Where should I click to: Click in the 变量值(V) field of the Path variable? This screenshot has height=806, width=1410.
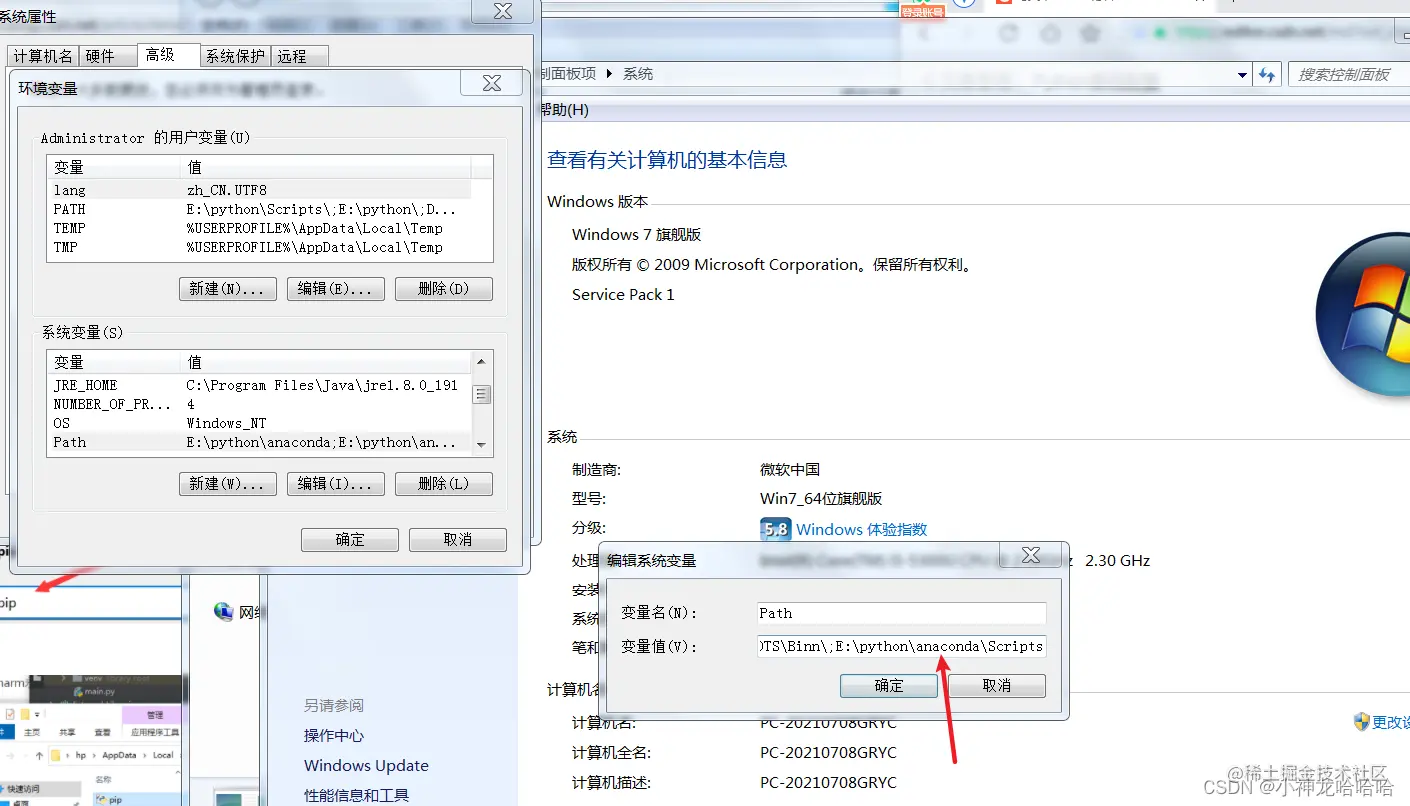[902, 646]
